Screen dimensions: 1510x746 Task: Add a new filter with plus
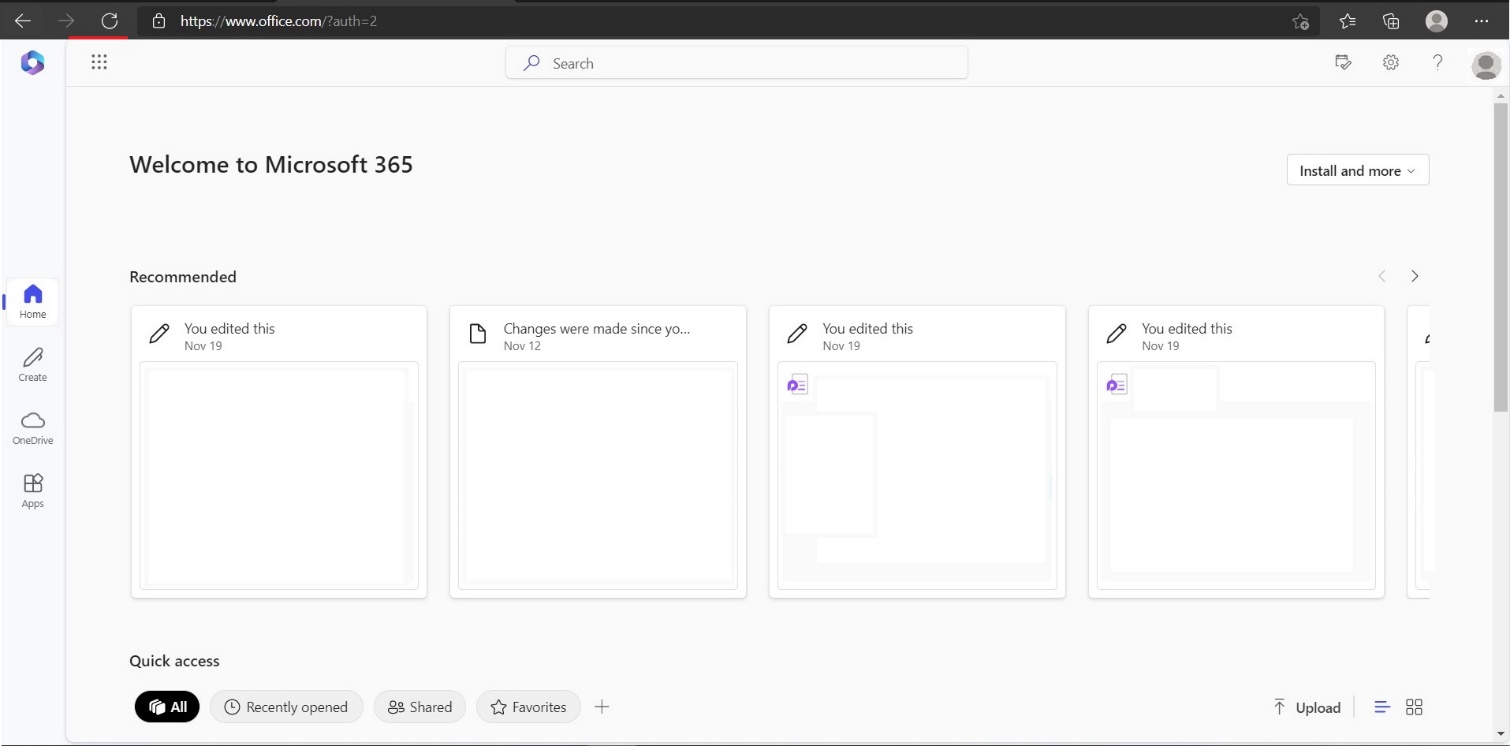pyautogui.click(x=601, y=706)
